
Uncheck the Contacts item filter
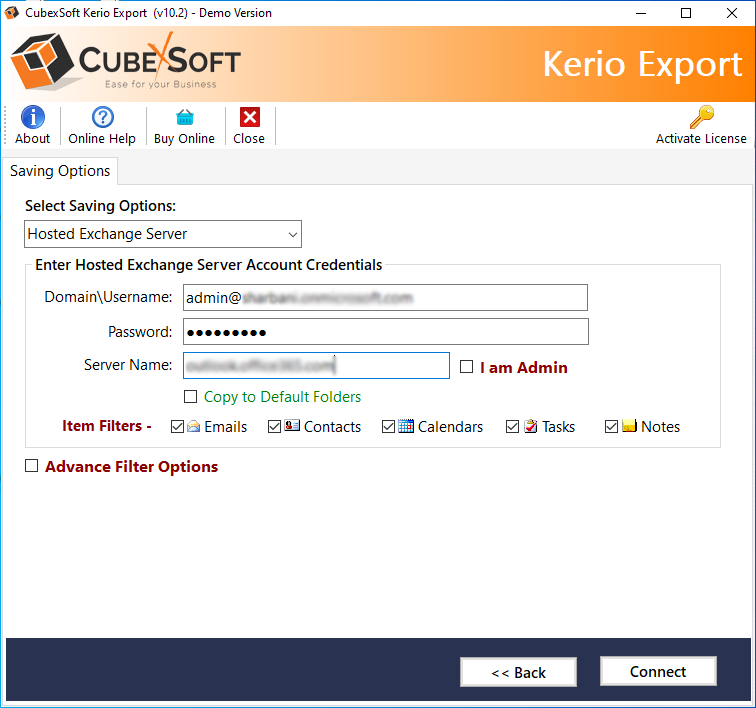274,426
